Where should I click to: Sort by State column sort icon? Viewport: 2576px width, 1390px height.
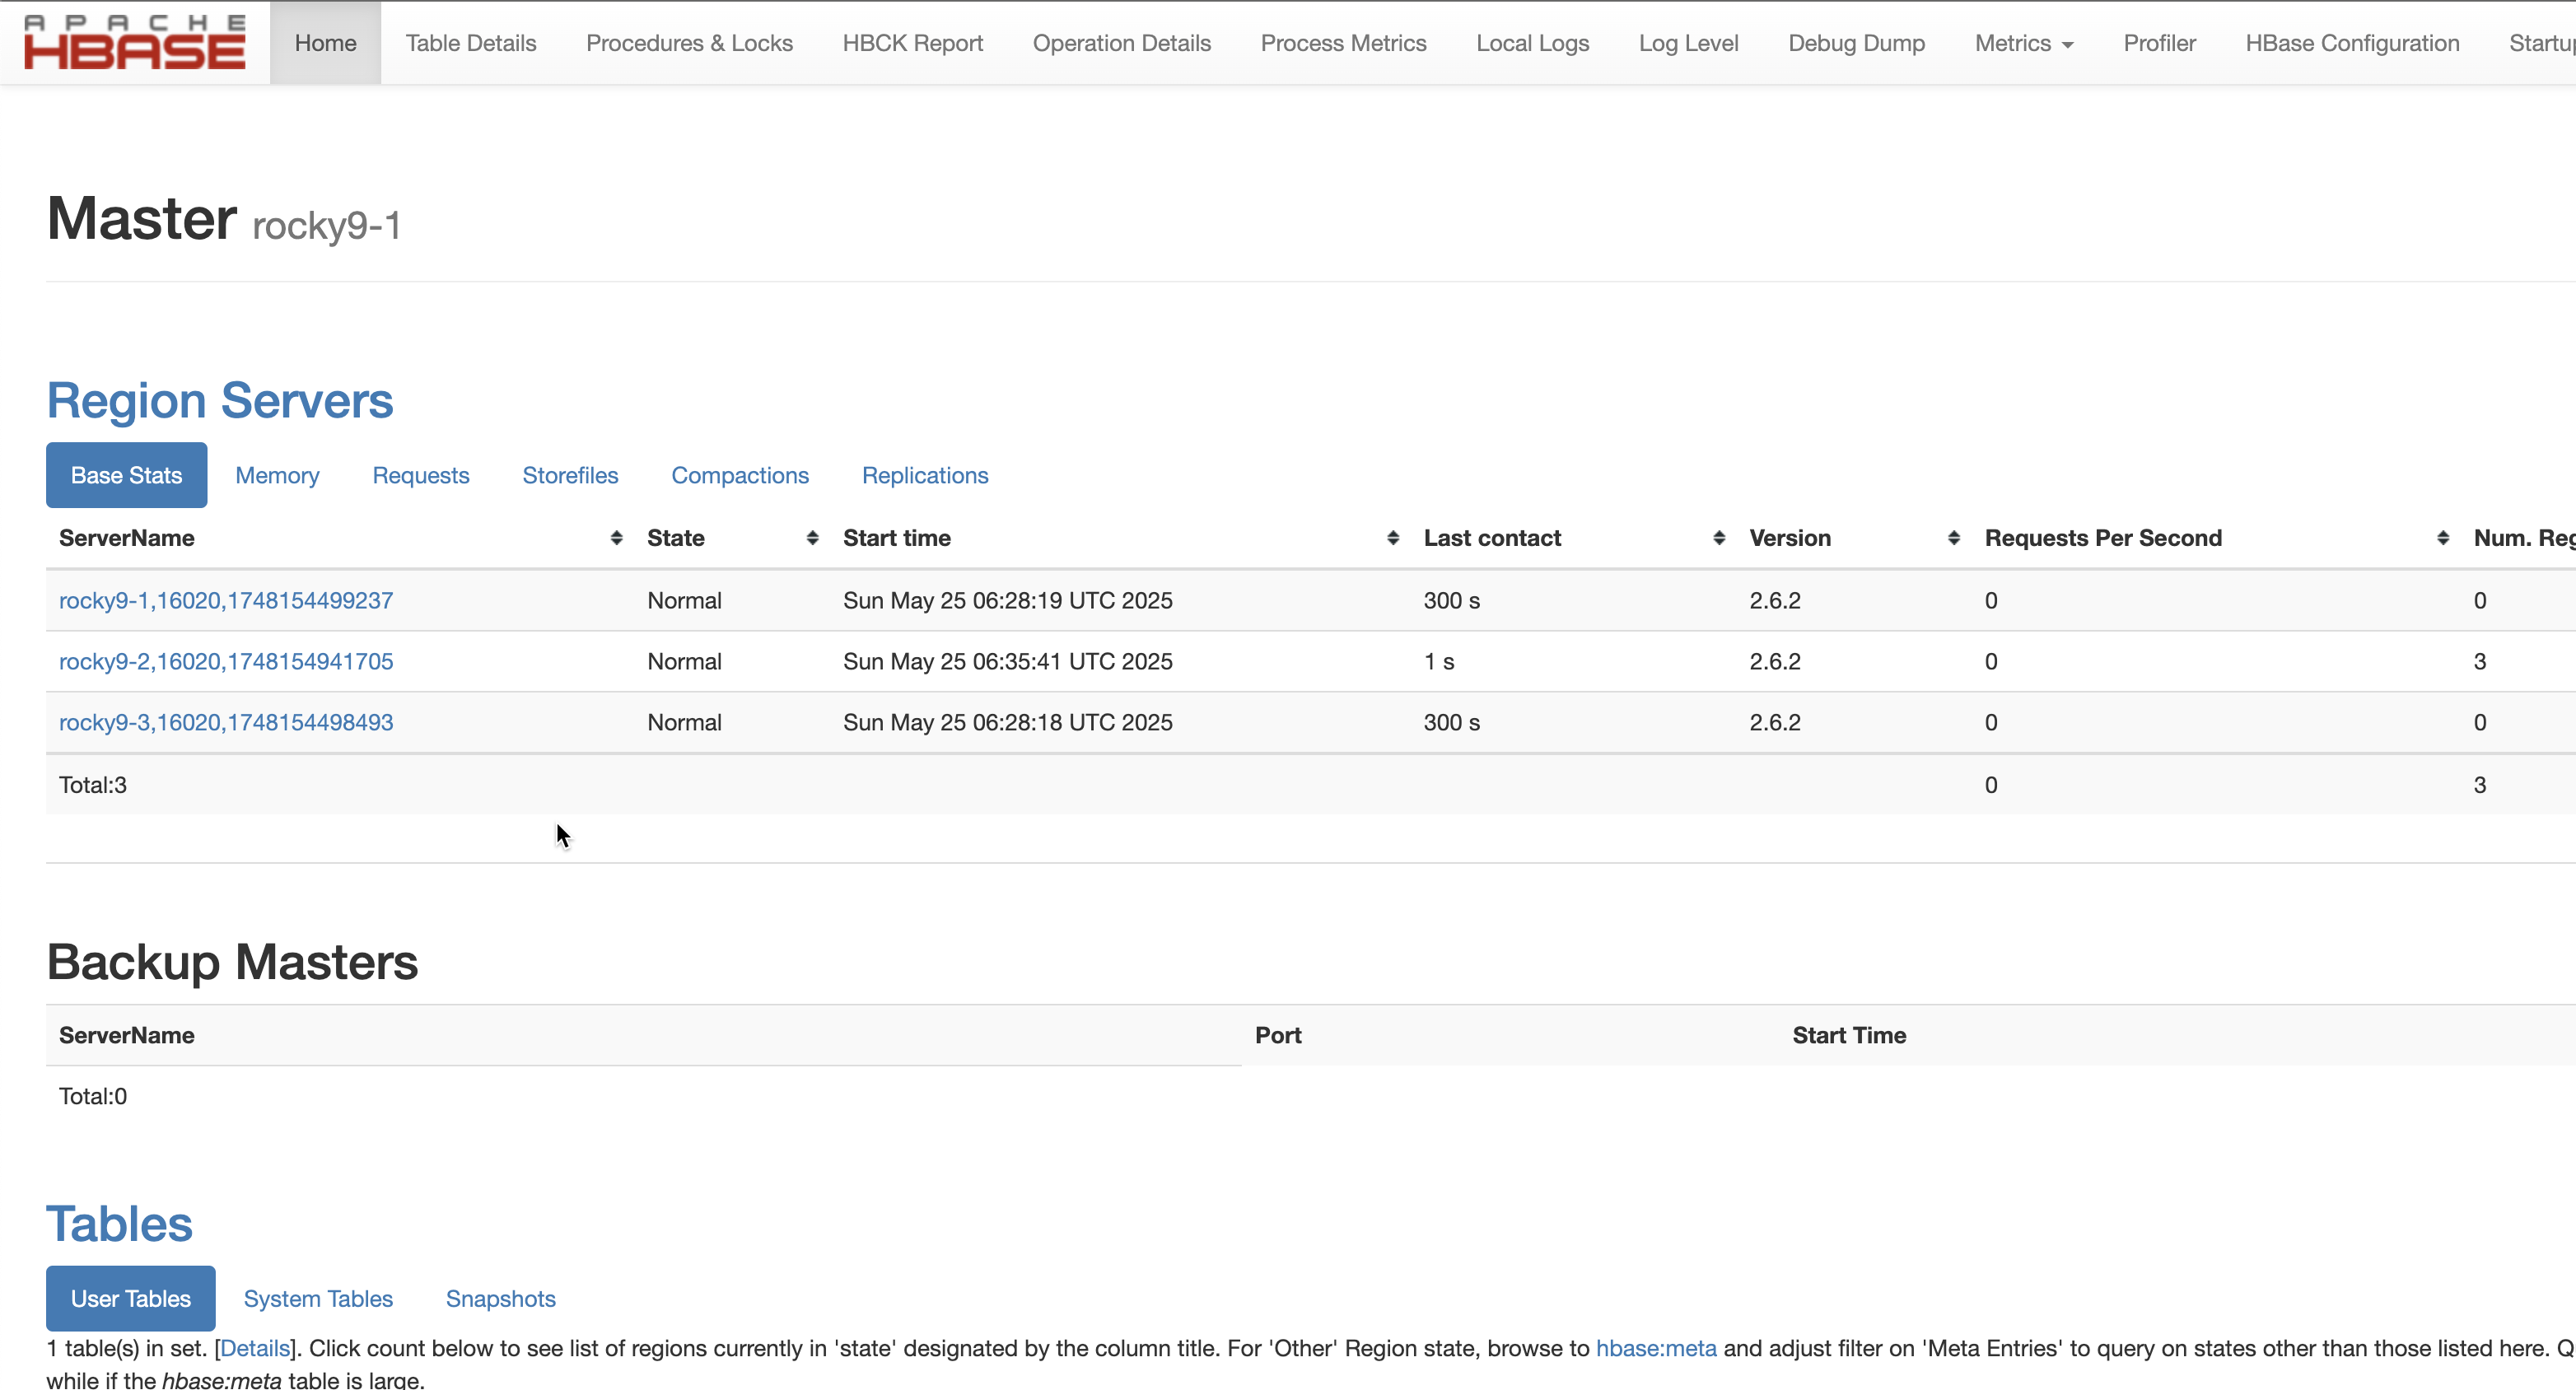coord(812,538)
